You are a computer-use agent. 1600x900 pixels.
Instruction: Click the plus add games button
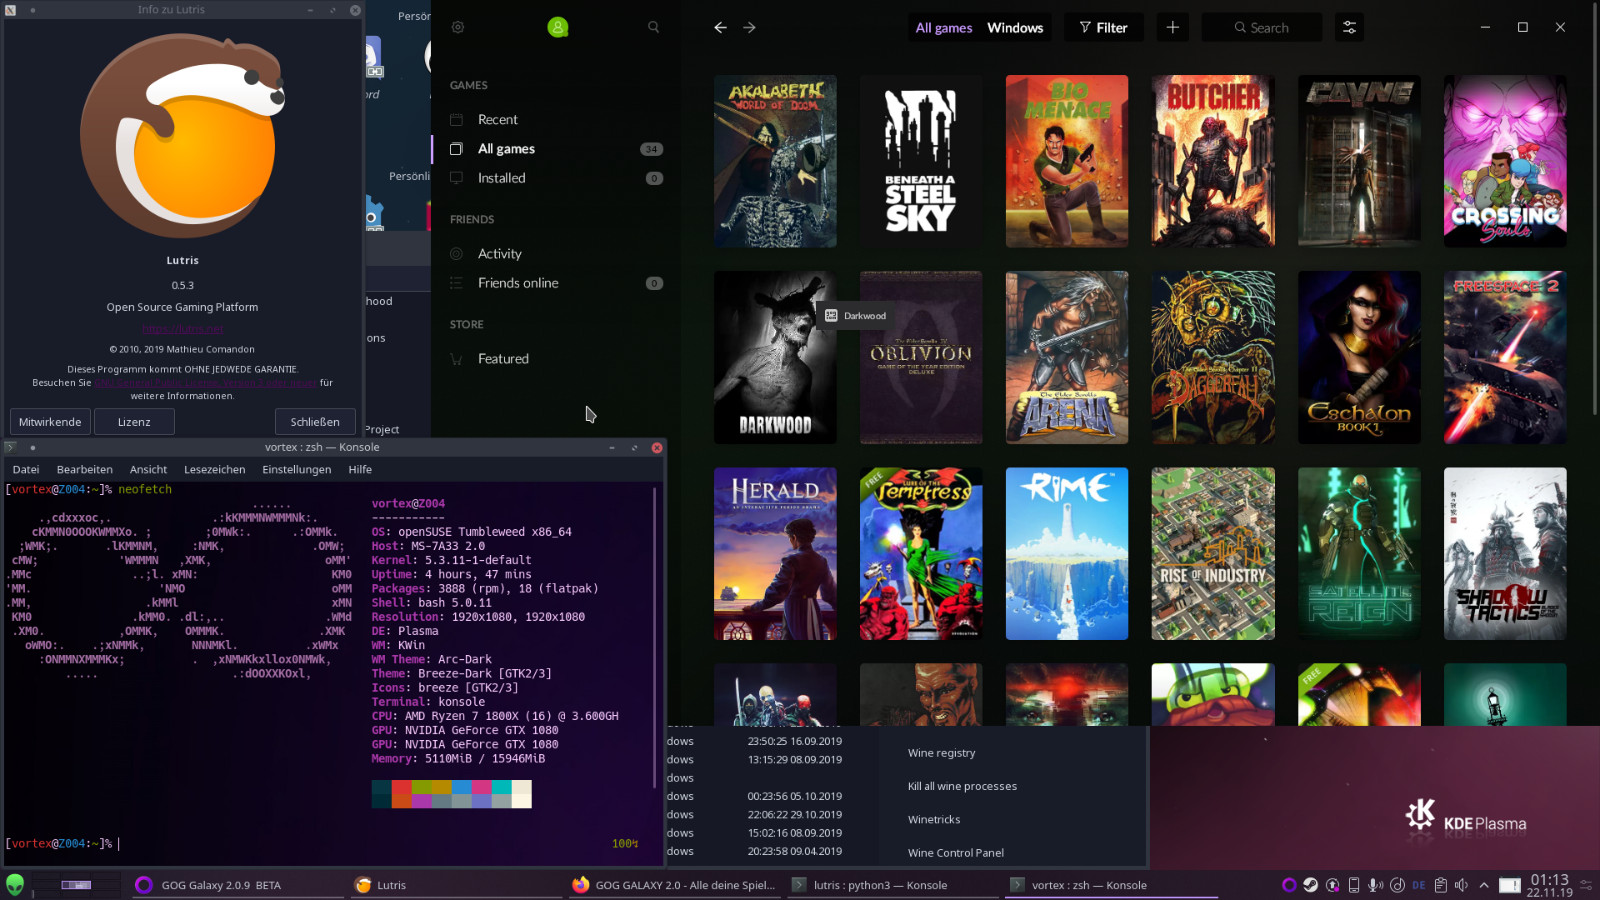[x=1173, y=28]
